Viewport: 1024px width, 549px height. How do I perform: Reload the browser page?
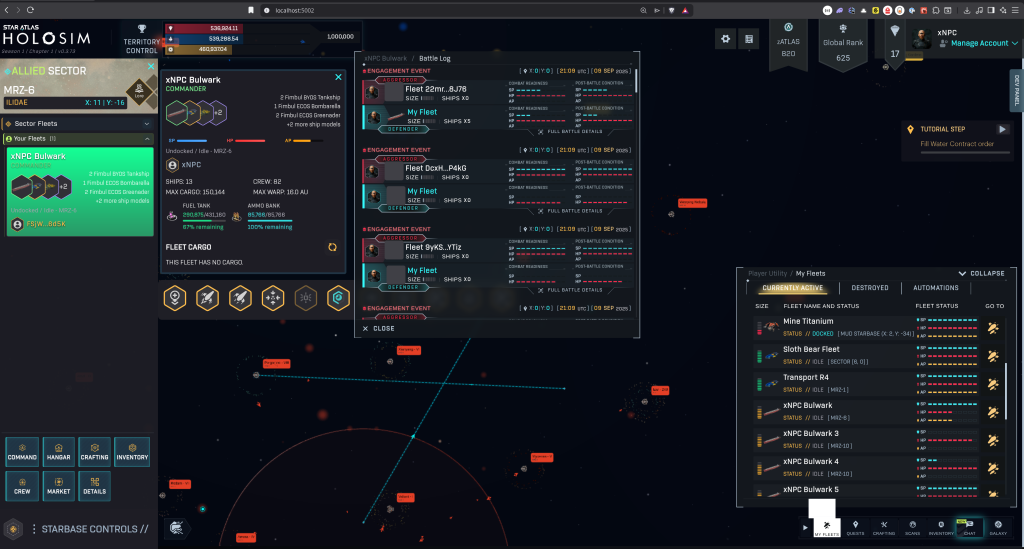[x=30, y=10]
